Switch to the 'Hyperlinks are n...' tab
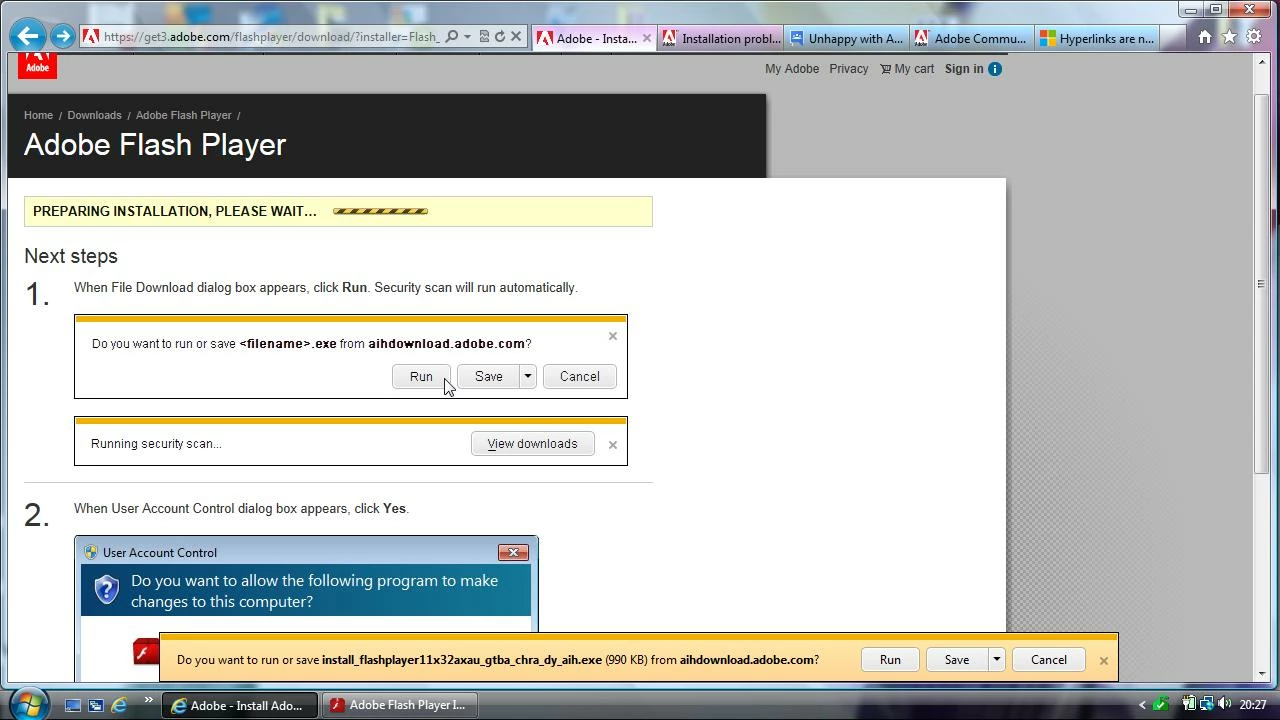Viewport: 1280px width, 720px height. [x=1097, y=38]
